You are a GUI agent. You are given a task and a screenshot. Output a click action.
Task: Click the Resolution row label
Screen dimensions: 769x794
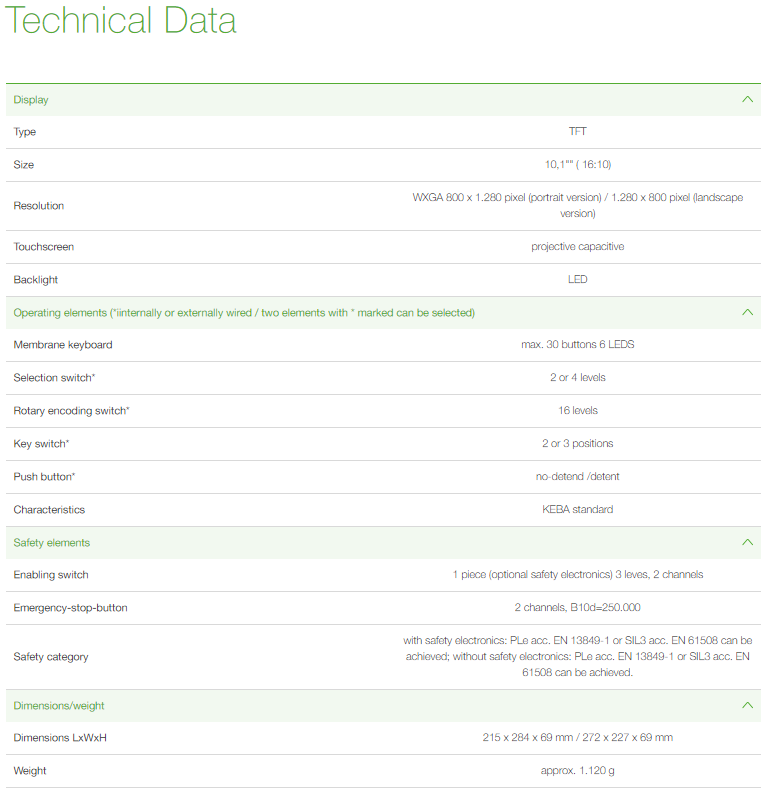click(x=38, y=206)
